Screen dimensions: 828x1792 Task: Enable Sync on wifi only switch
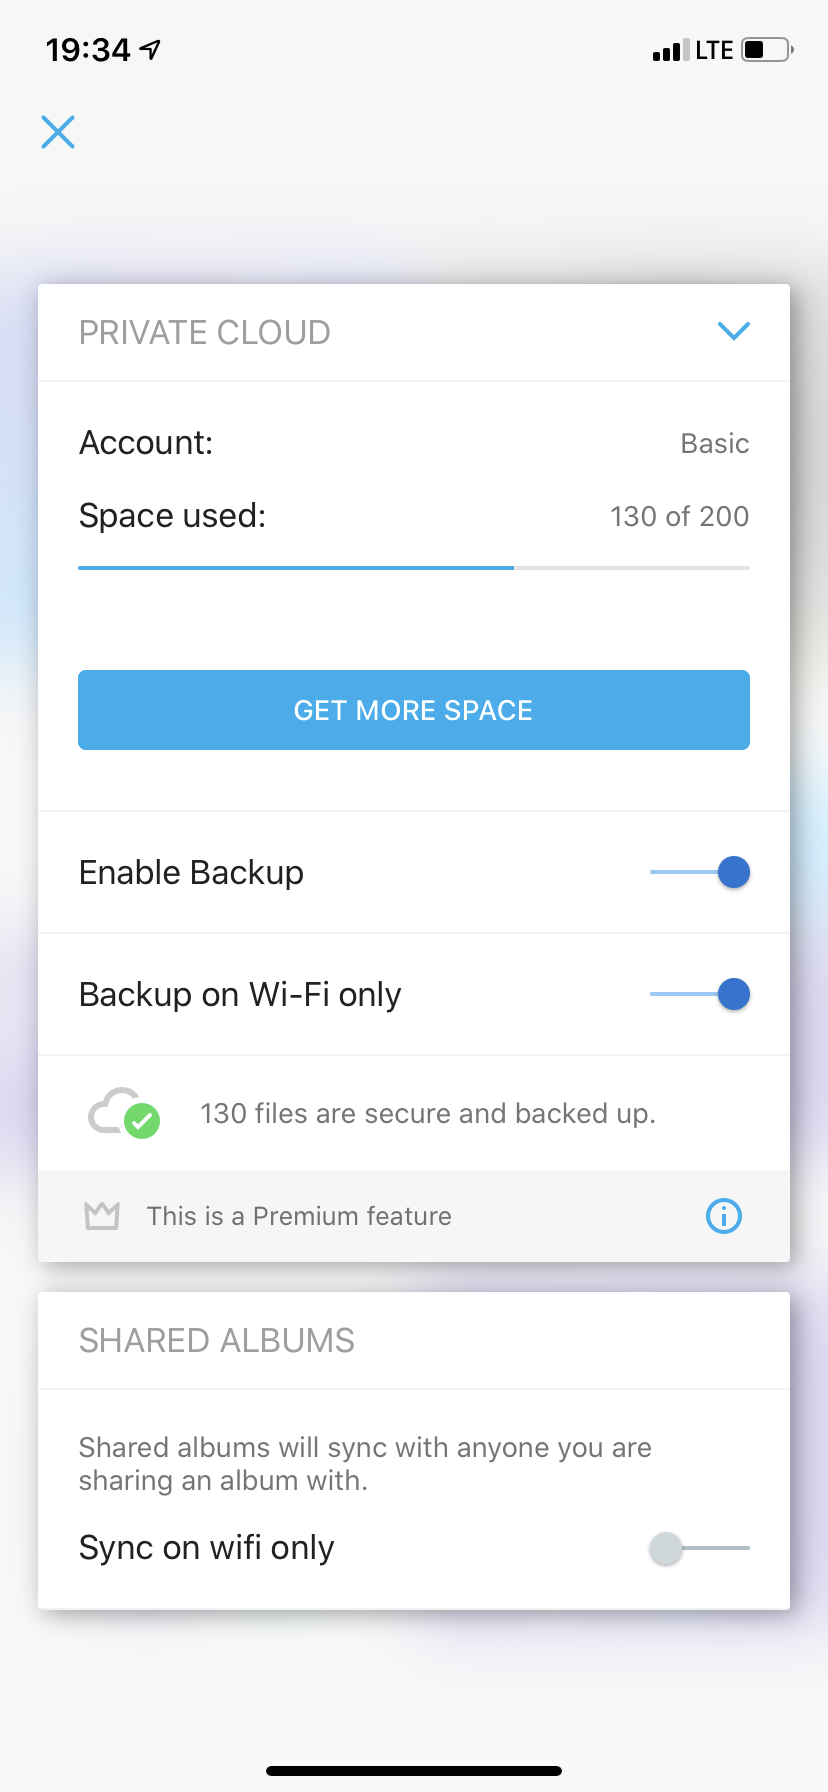(699, 1548)
